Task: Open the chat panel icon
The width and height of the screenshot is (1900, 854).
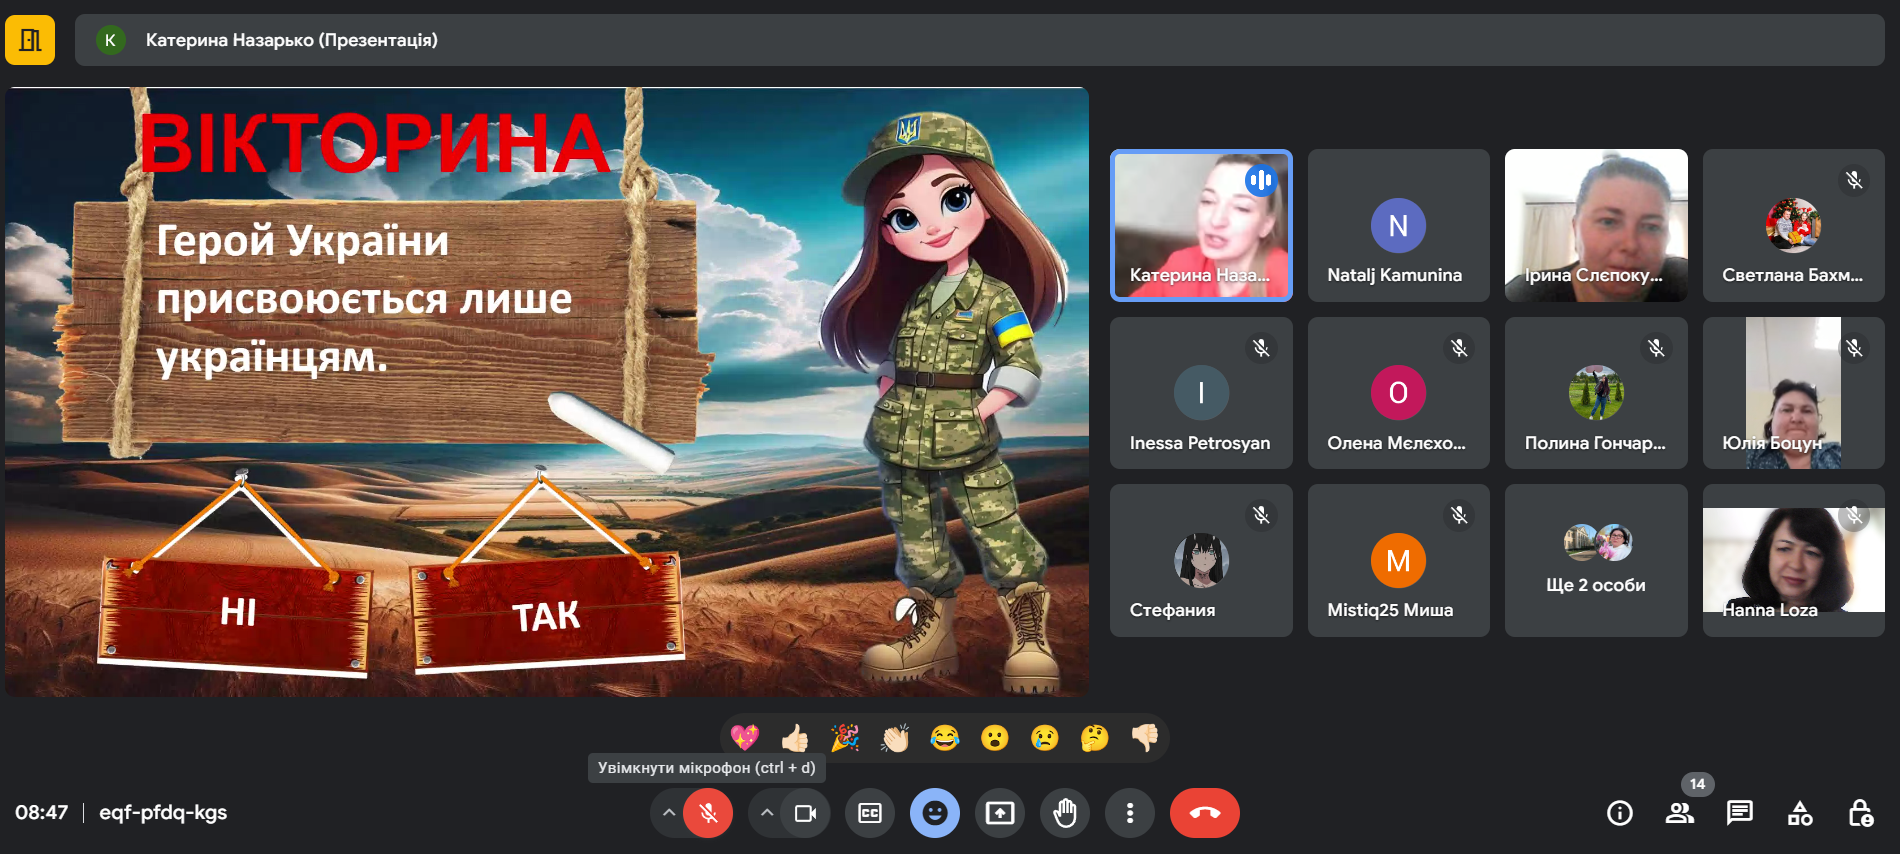Action: point(1739,813)
